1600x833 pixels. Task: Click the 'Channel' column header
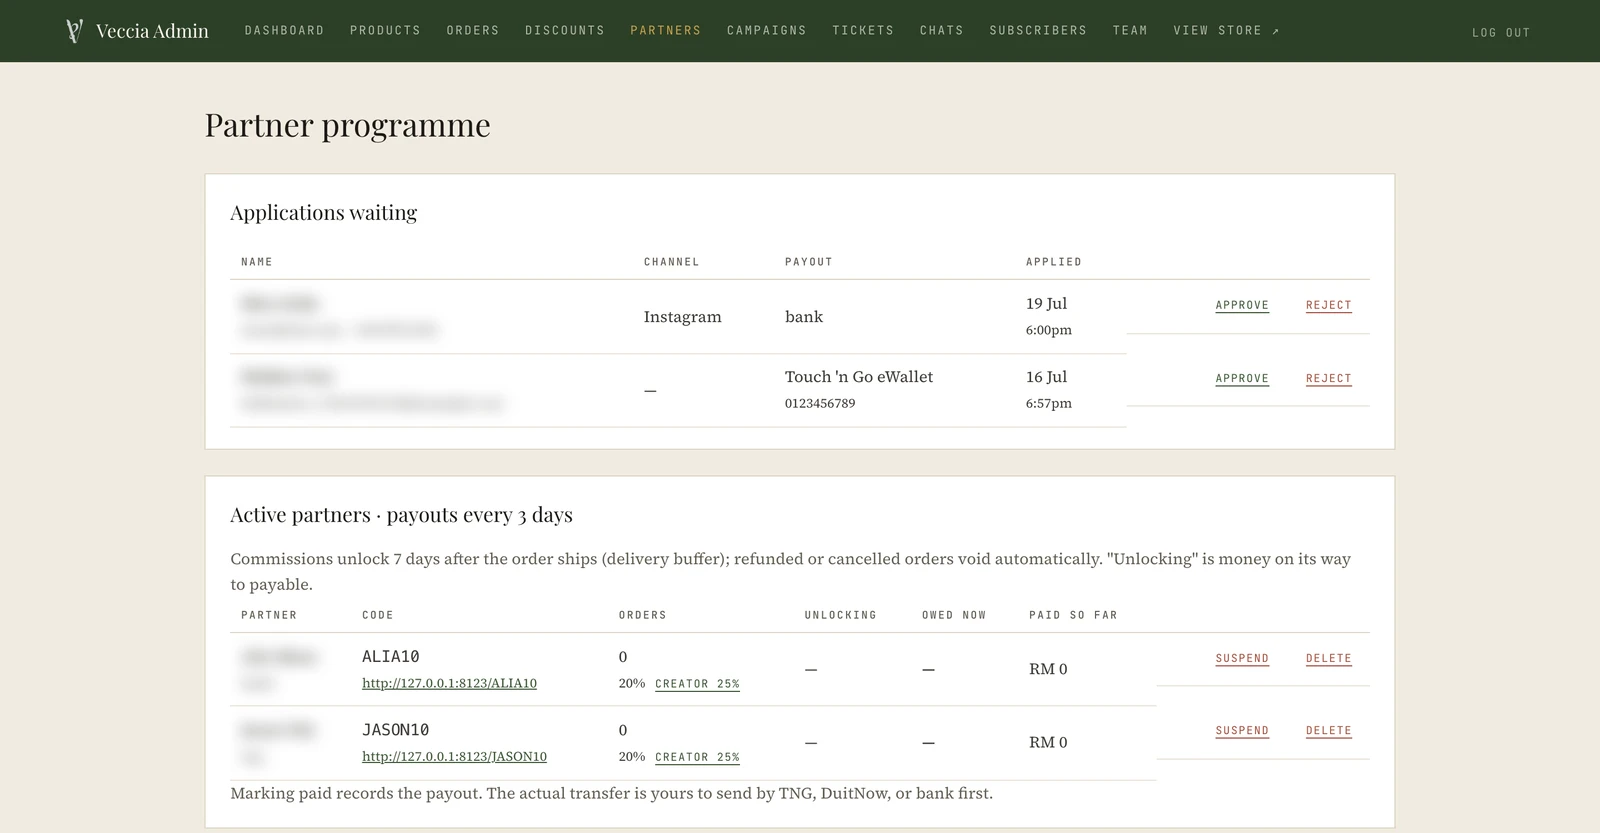pyautogui.click(x=671, y=262)
